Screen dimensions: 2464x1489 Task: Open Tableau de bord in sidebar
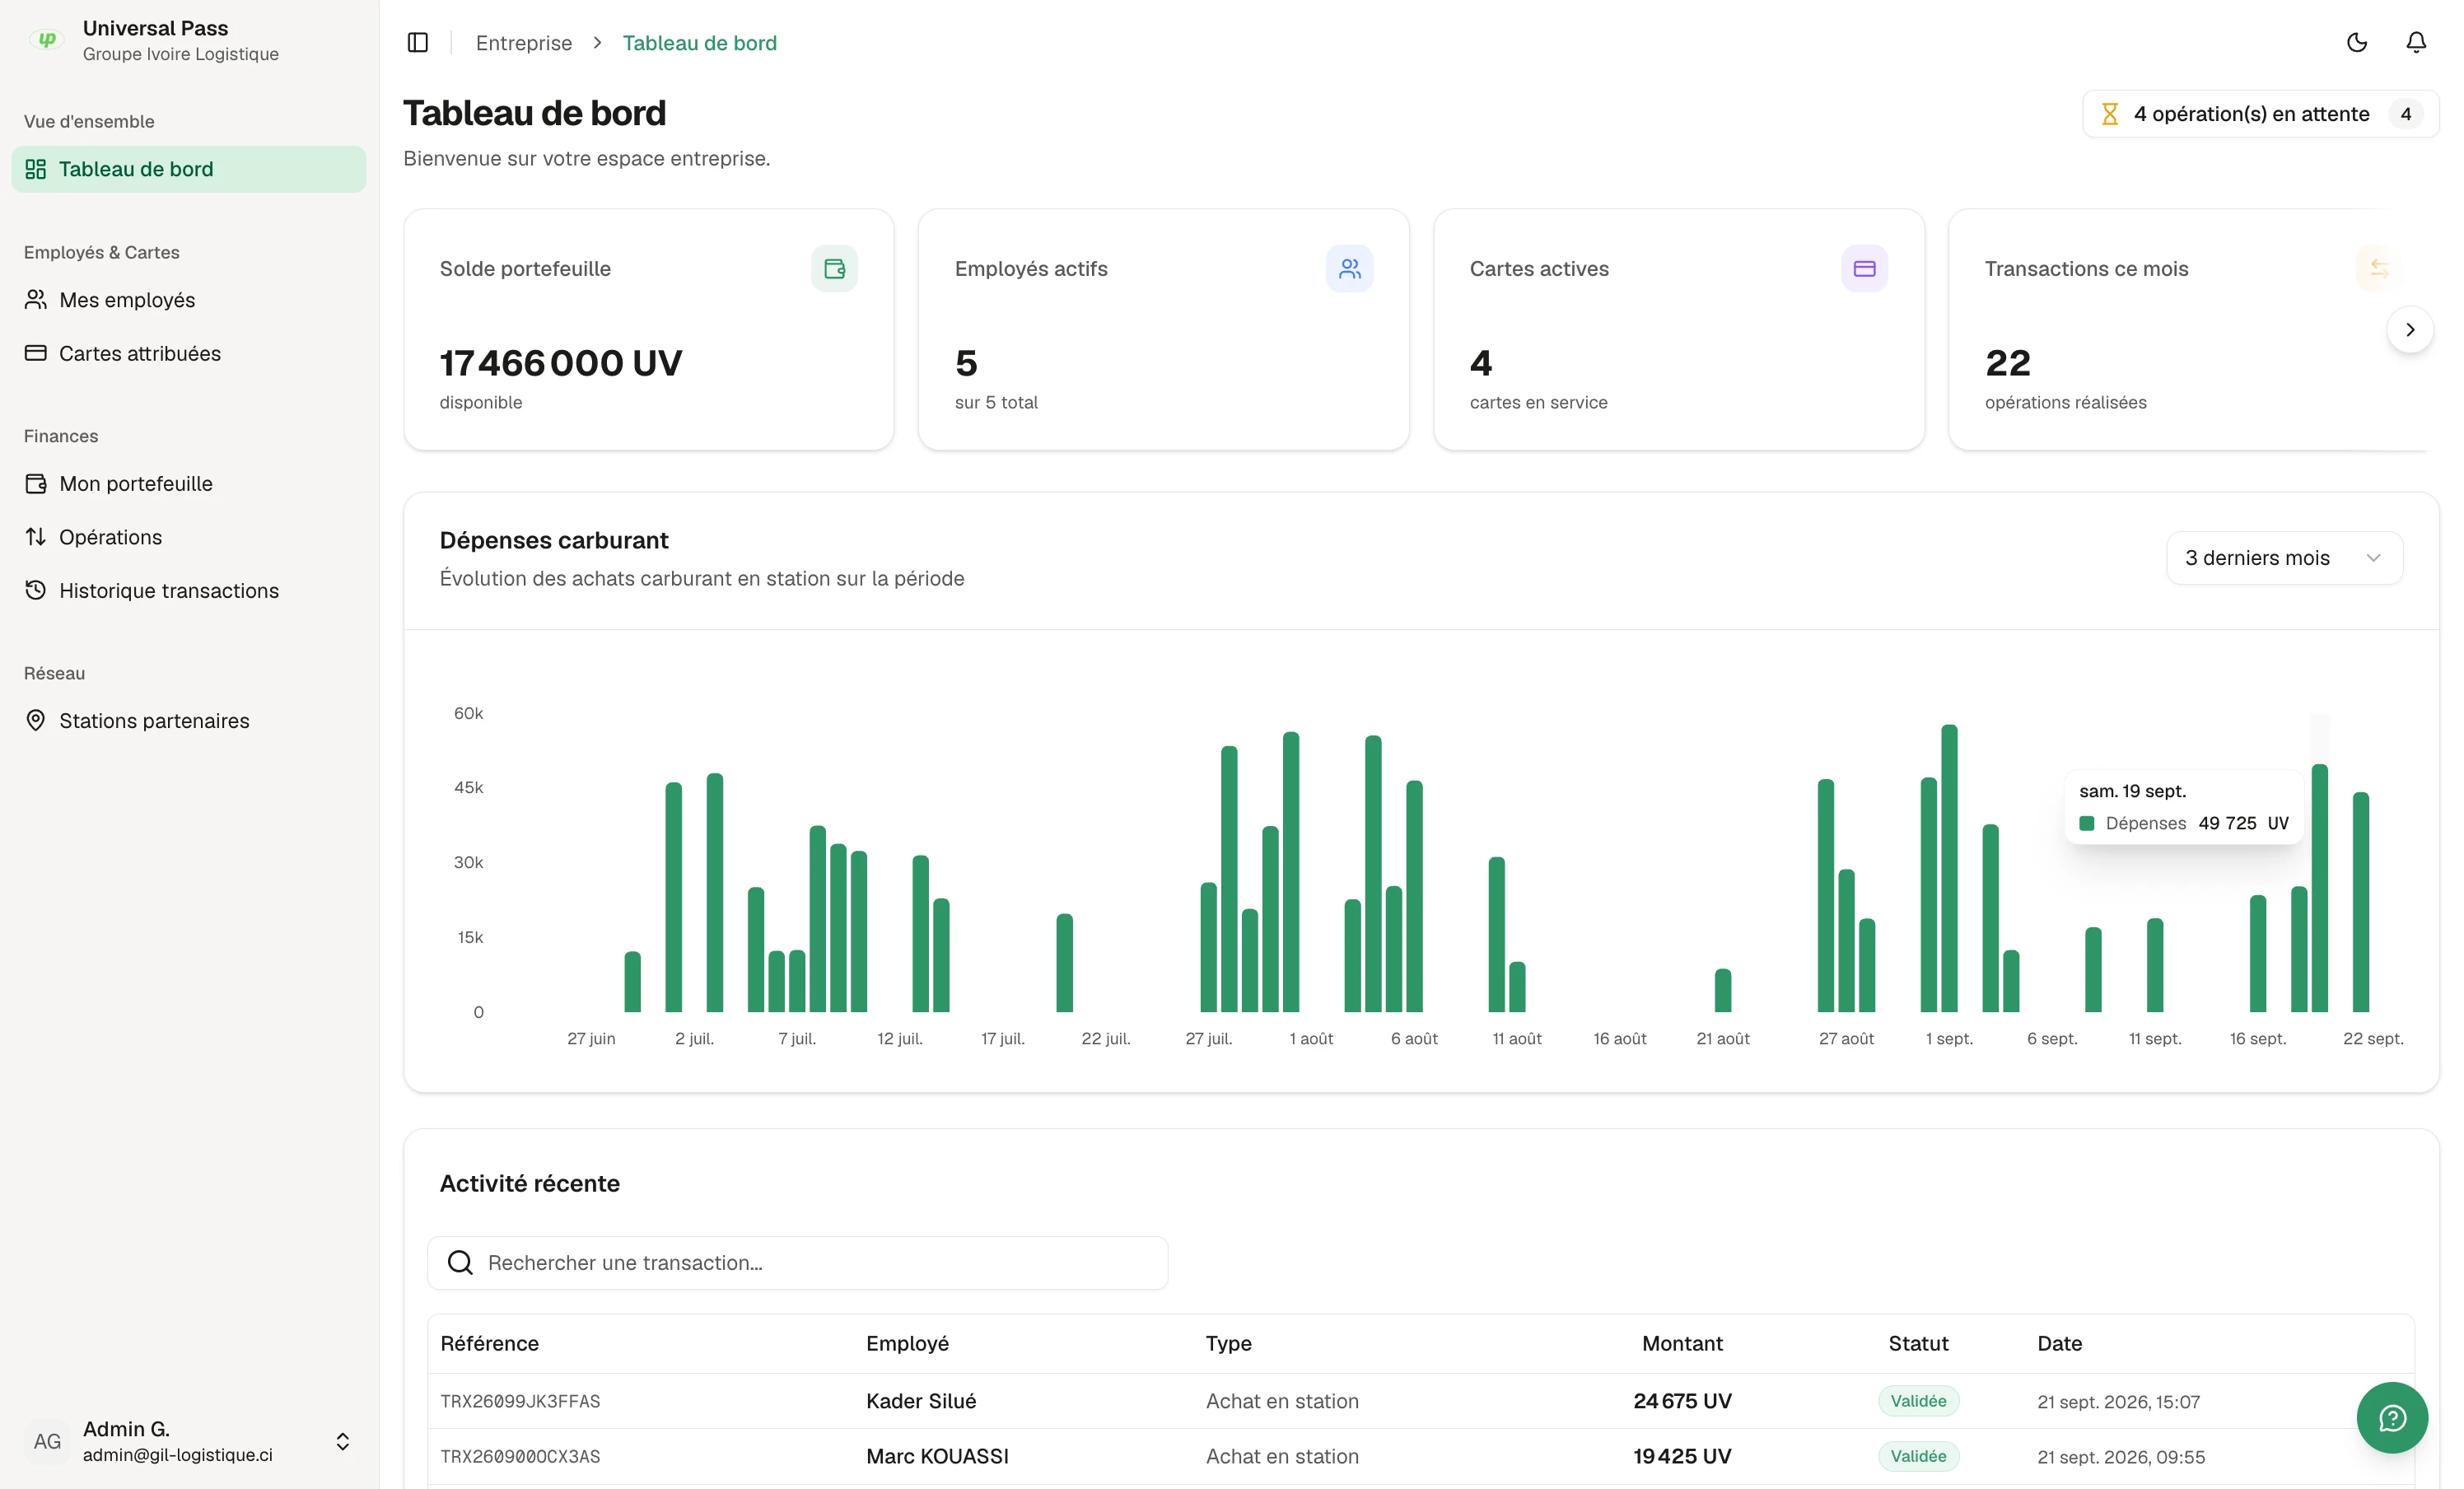click(x=189, y=169)
